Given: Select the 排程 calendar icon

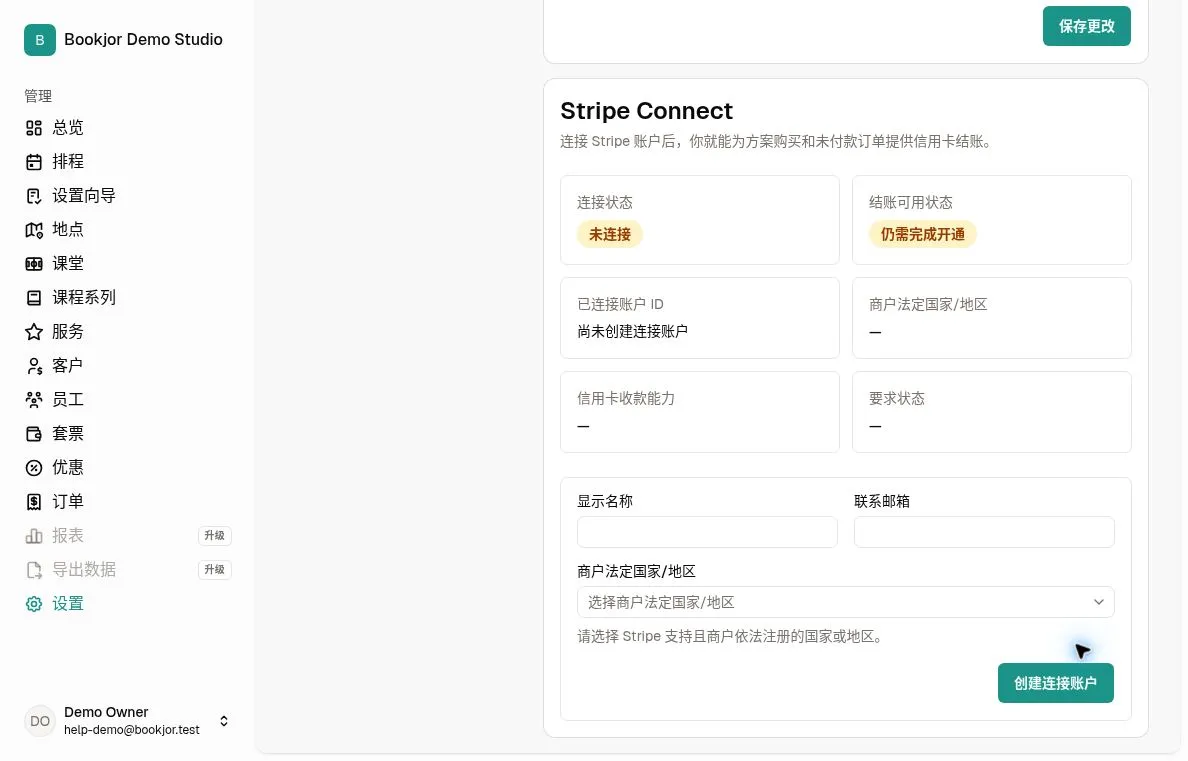Looking at the screenshot, I should [x=34, y=162].
